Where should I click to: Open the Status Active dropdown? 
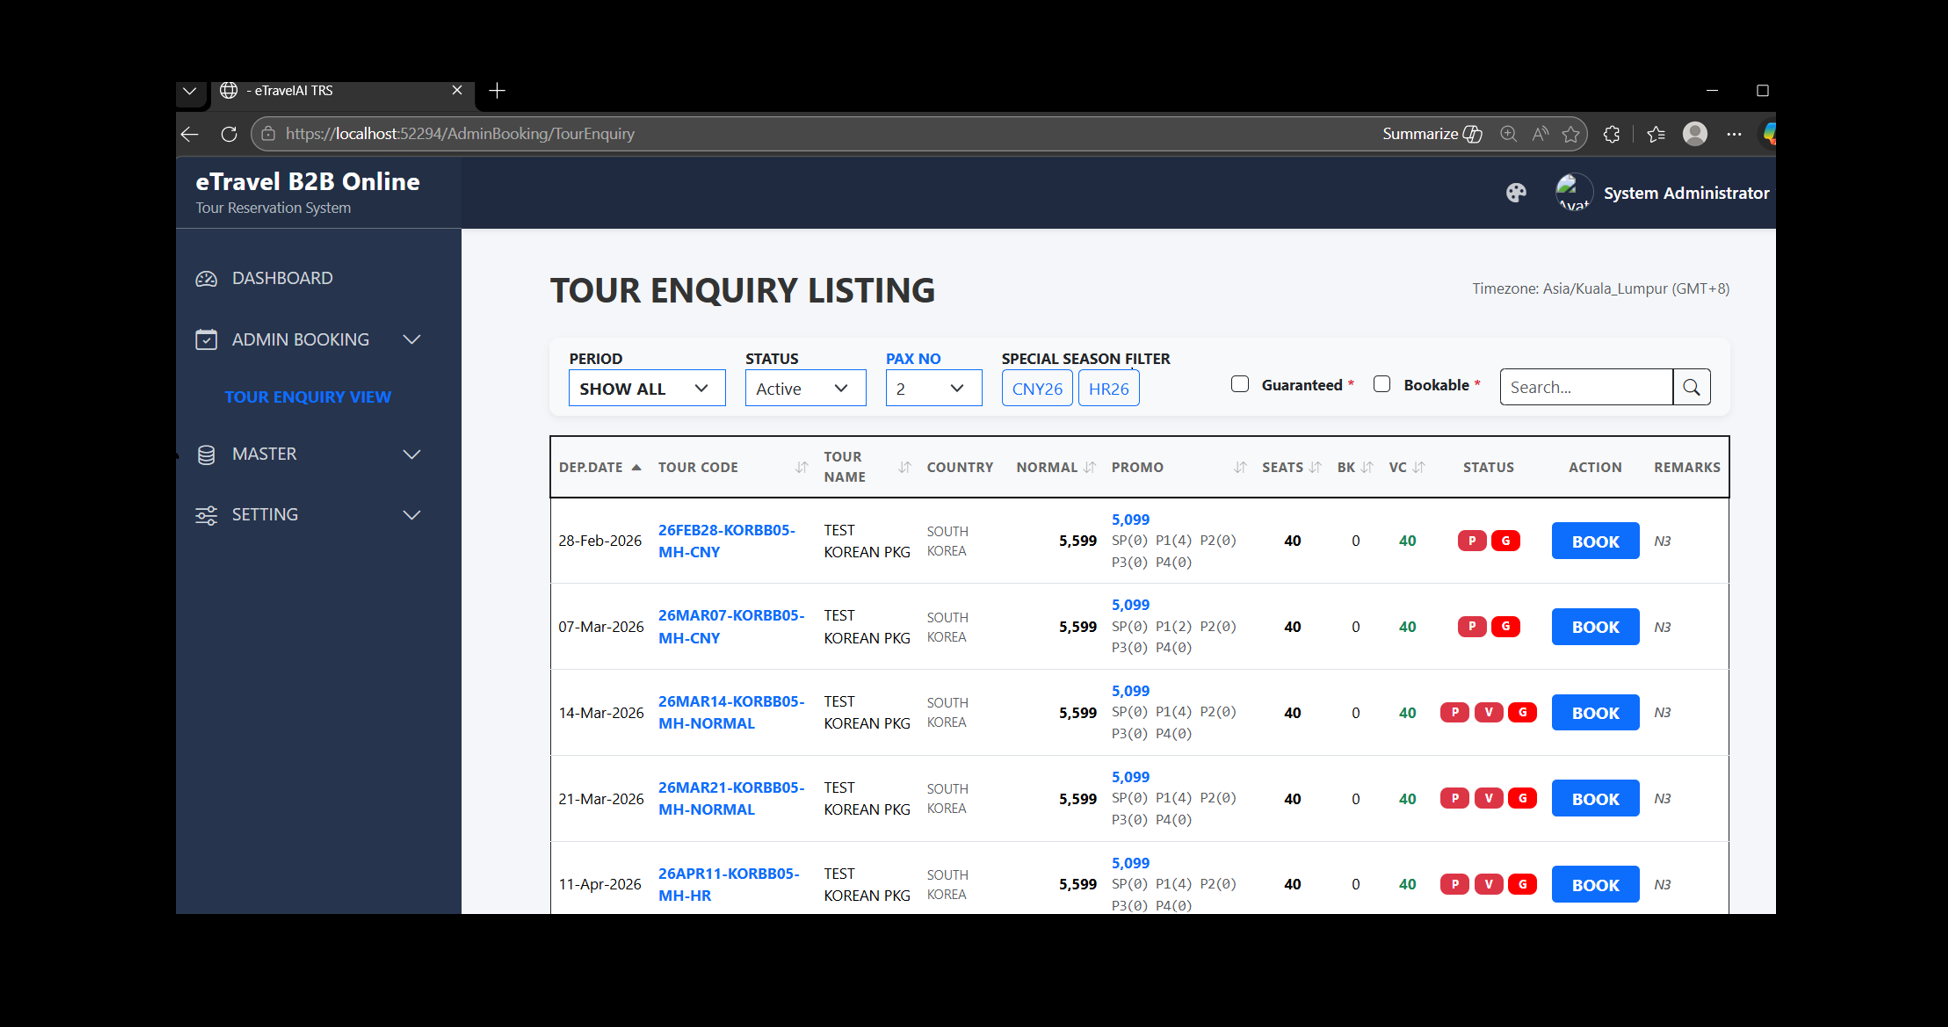(x=804, y=388)
